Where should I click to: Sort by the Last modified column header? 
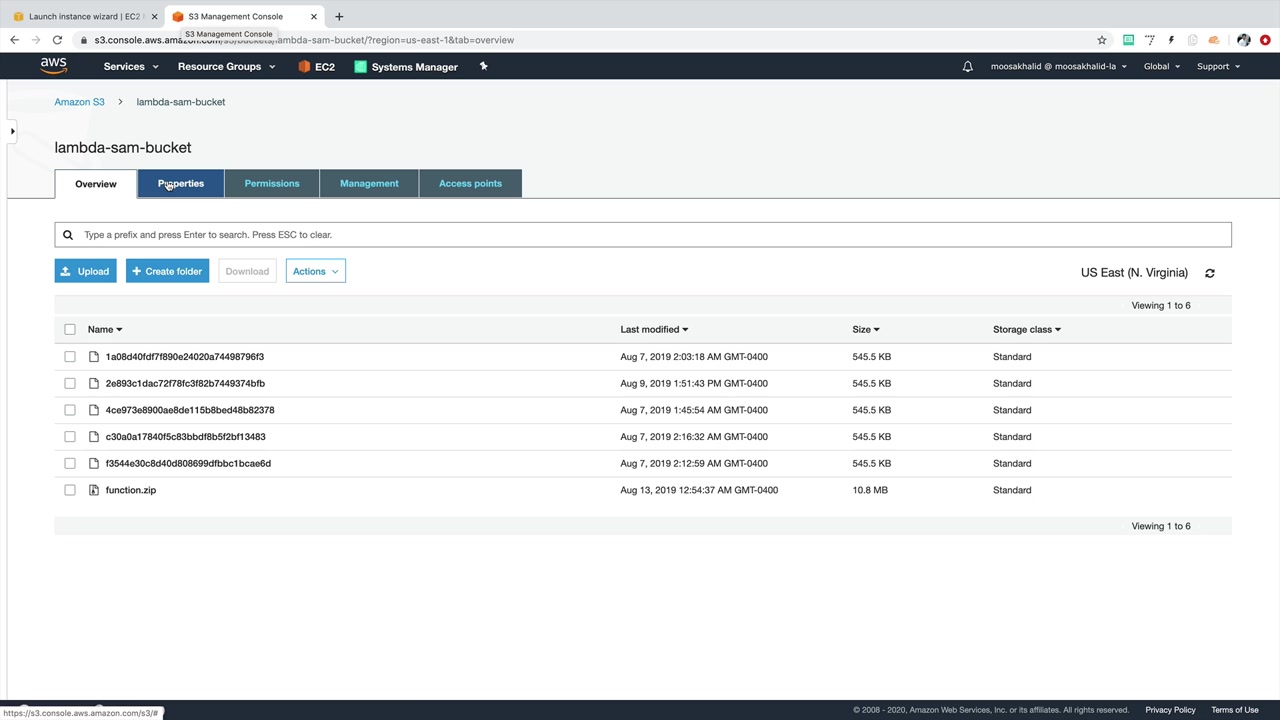(x=654, y=329)
